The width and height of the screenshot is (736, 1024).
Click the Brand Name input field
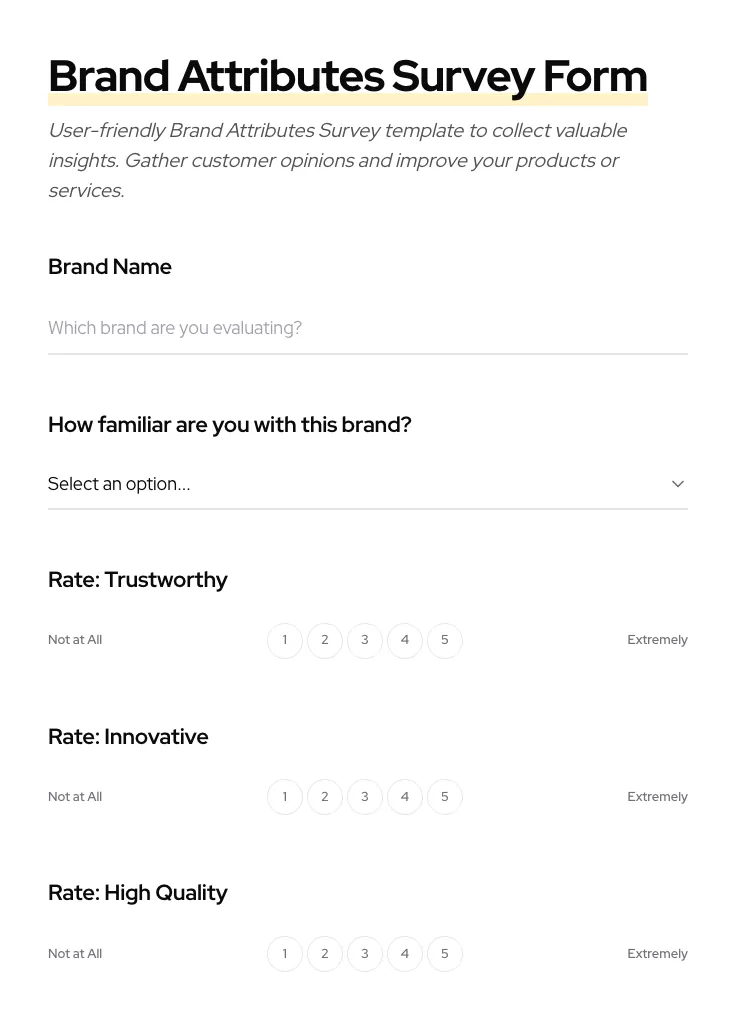(368, 328)
